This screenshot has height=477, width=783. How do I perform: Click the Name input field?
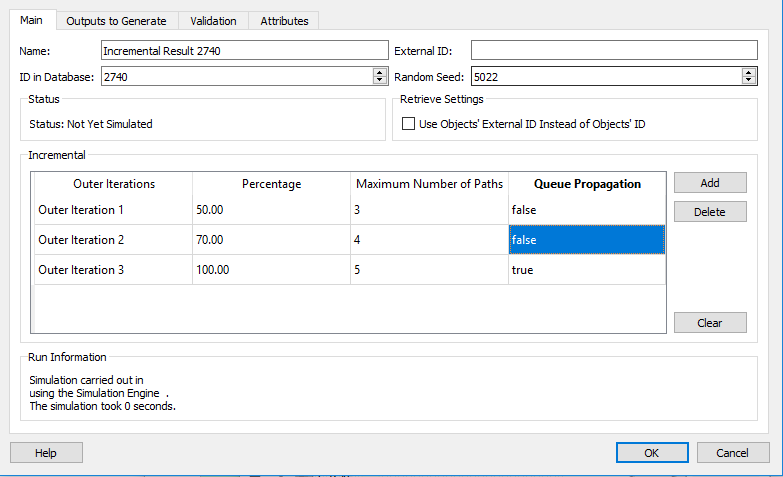[244, 50]
